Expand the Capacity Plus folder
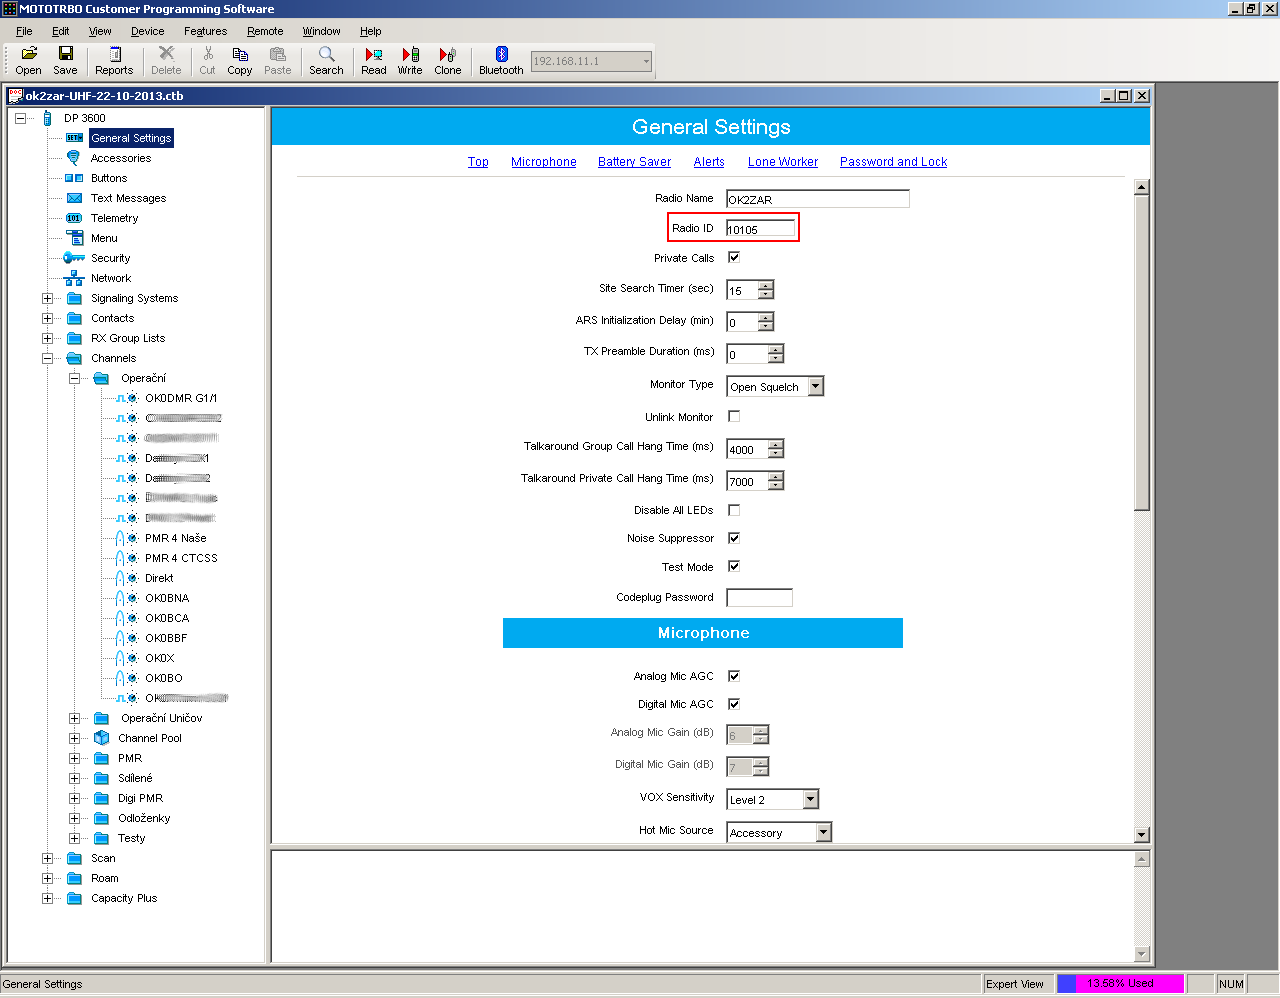The image size is (1280, 998). pos(47,898)
